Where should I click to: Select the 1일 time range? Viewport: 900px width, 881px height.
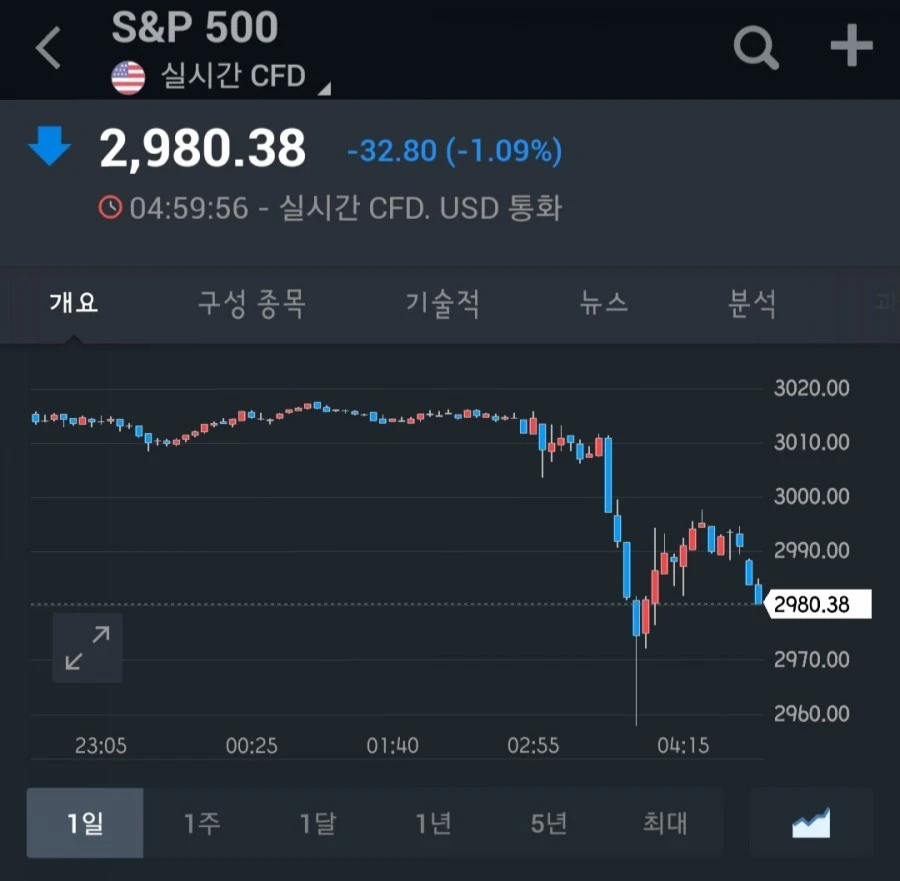(85, 822)
